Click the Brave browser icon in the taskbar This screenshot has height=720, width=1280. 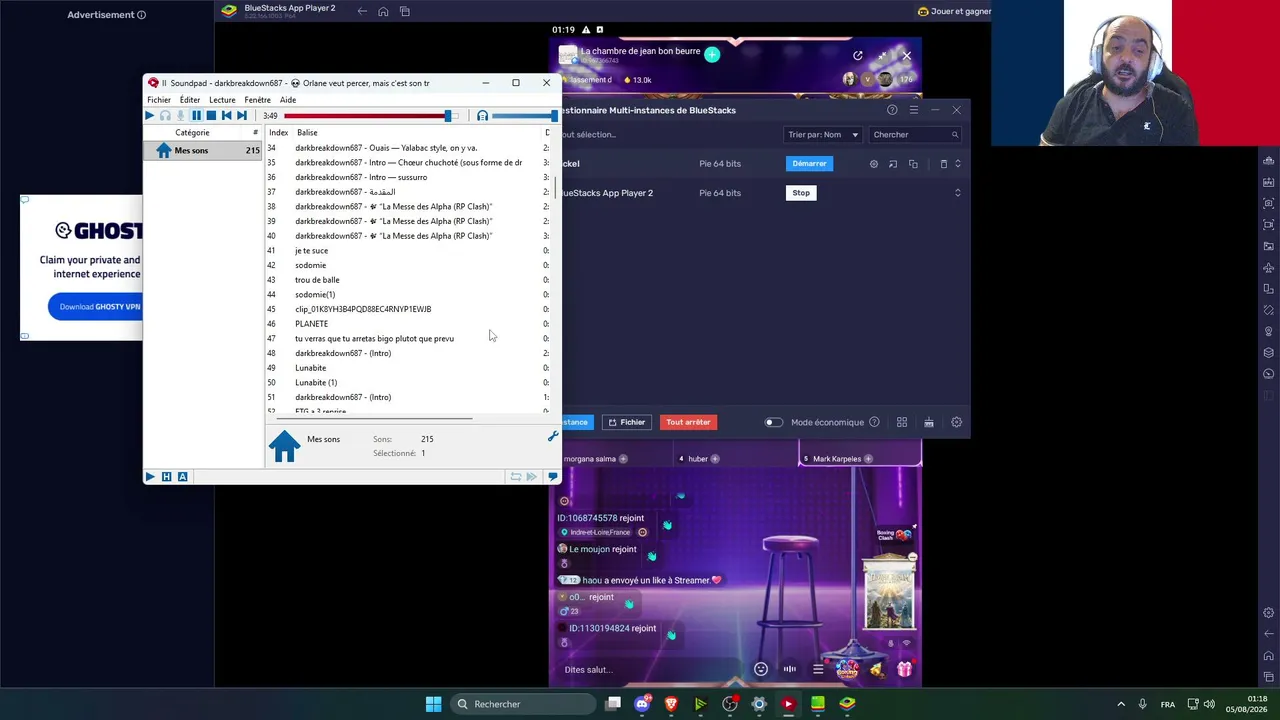671,704
